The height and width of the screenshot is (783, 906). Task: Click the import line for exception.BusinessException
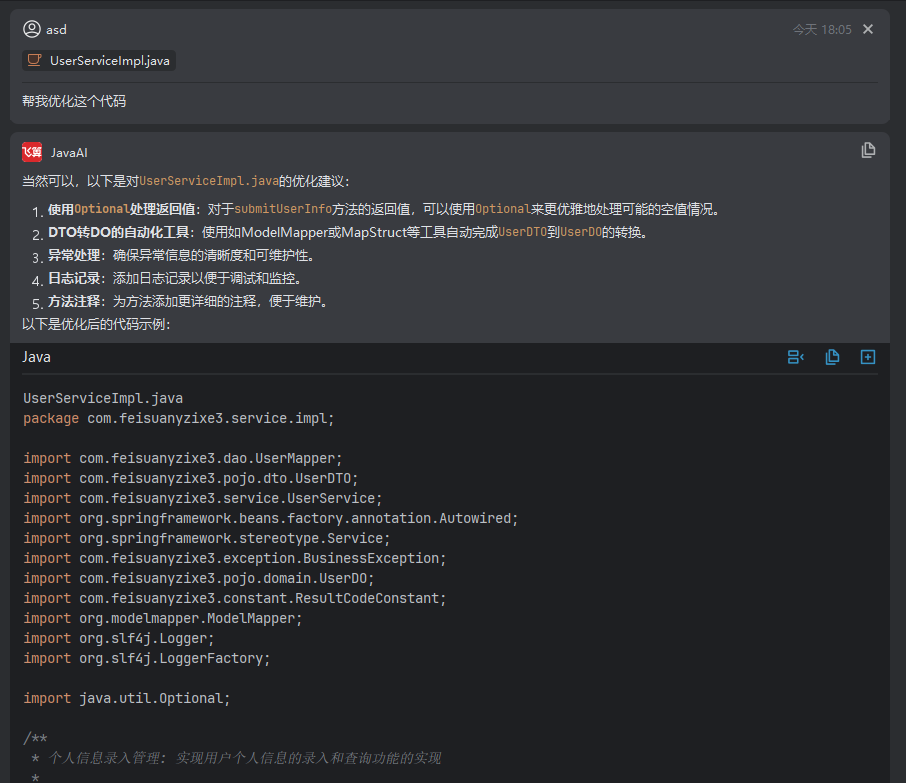(235, 558)
